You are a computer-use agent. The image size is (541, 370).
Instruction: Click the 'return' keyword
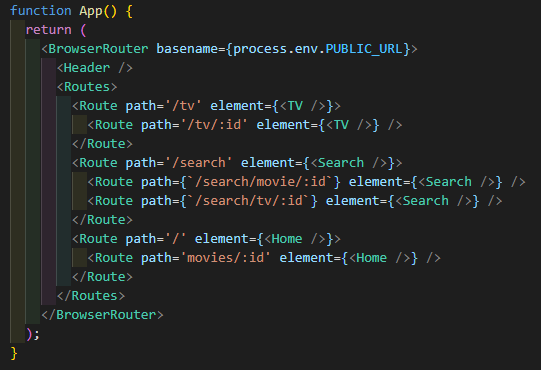point(48,30)
